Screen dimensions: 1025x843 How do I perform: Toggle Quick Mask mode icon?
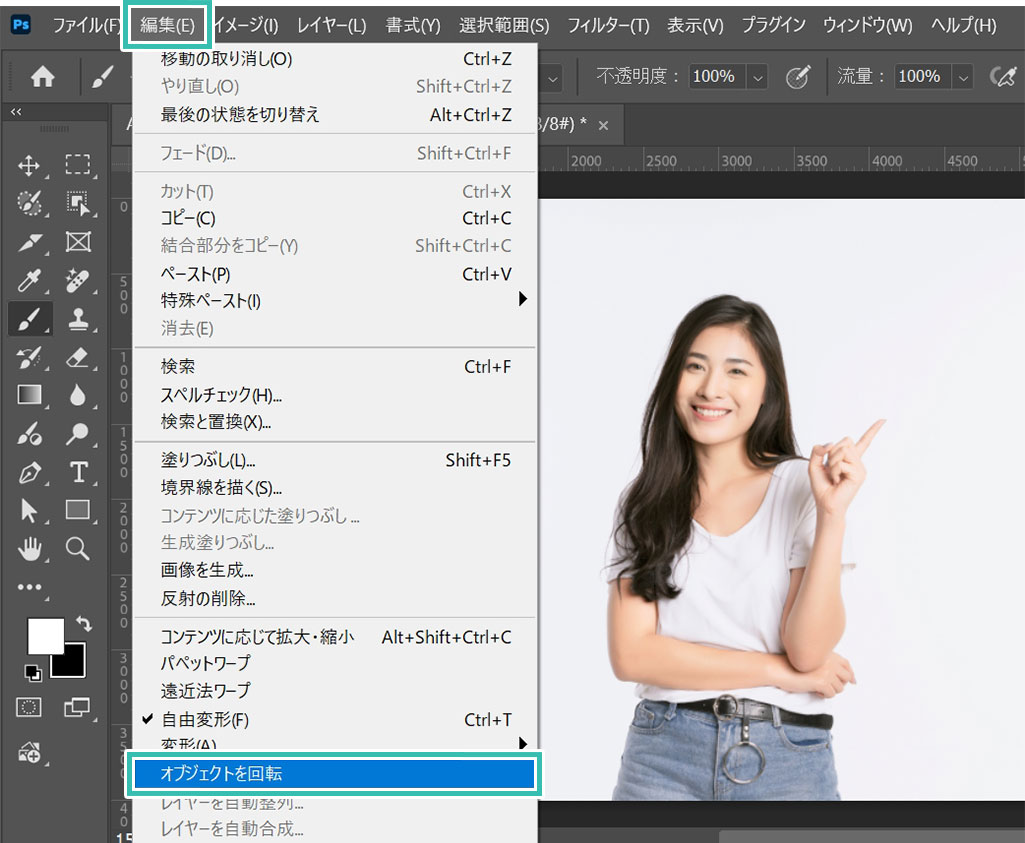[x=29, y=707]
